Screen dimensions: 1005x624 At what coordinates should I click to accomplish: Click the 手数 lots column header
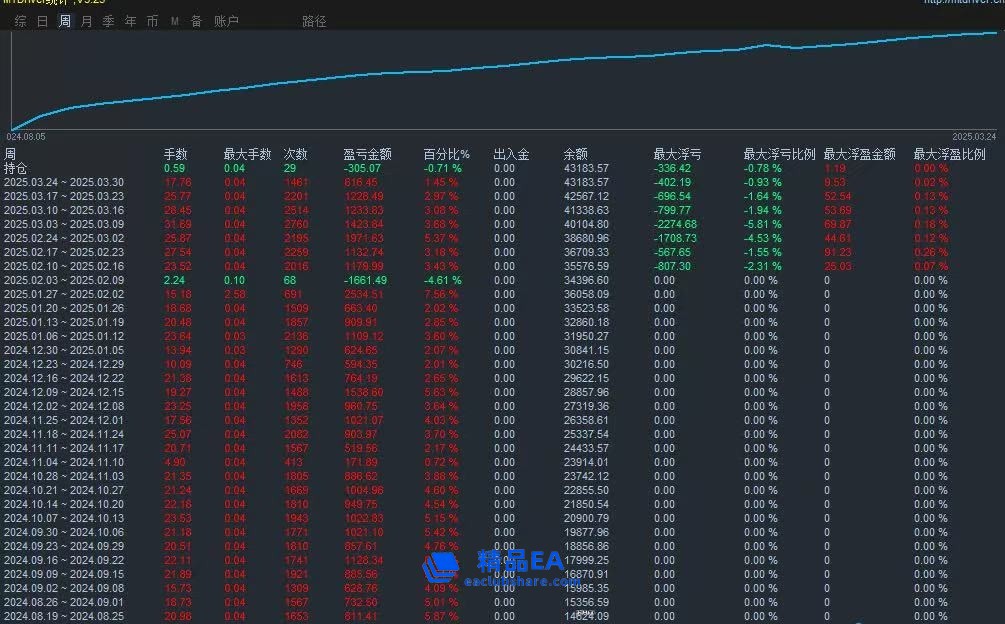pos(175,155)
